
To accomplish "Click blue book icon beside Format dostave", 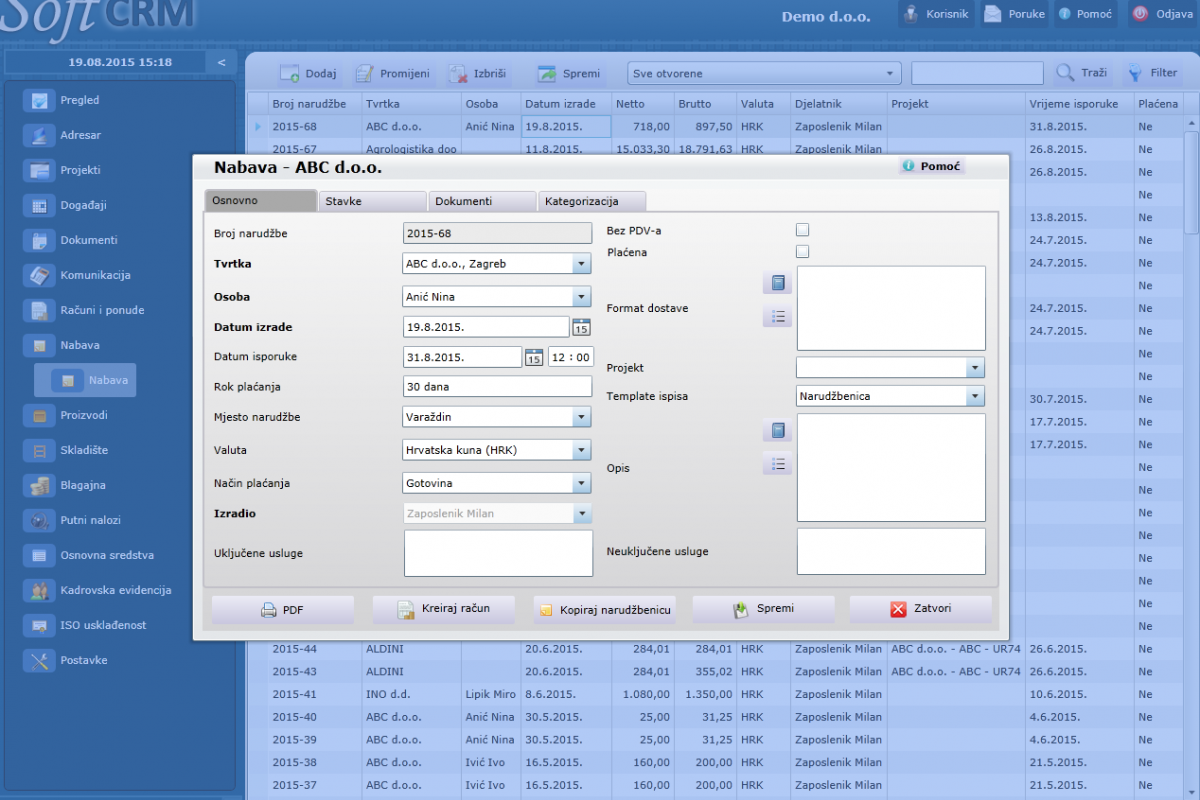I will [778, 283].
